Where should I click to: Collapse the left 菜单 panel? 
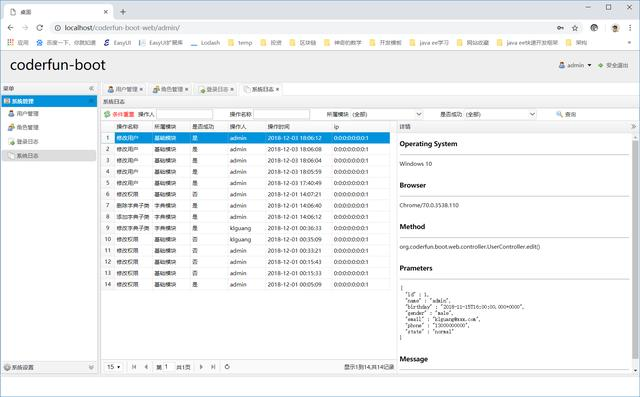click(x=91, y=88)
